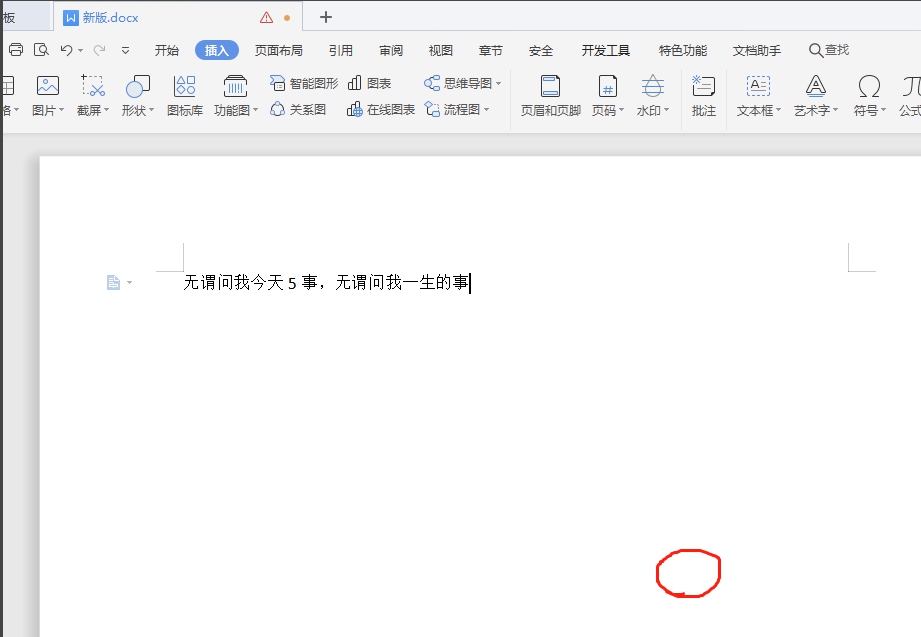Viewport: 921px width, 637px height.
Task: Click the 图片 (Picture) insert icon
Action: [x=47, y=87]
